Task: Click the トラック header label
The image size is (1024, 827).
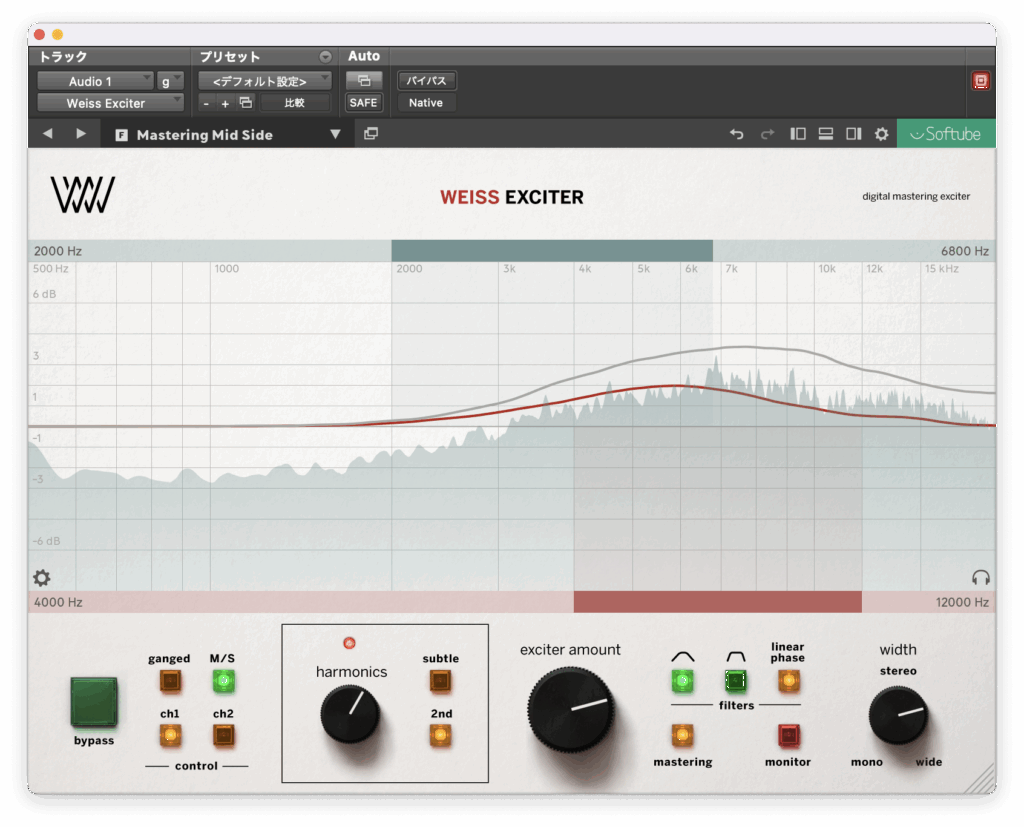Action: (x=63, y=57)
